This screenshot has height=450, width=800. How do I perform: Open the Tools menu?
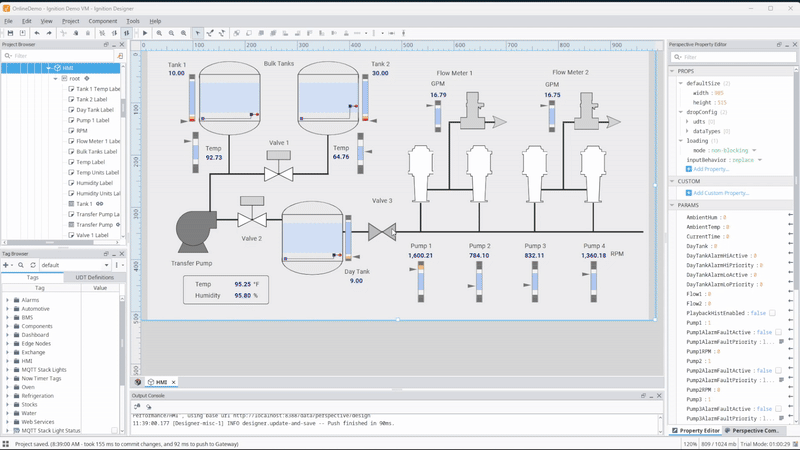tap(133, 21)
